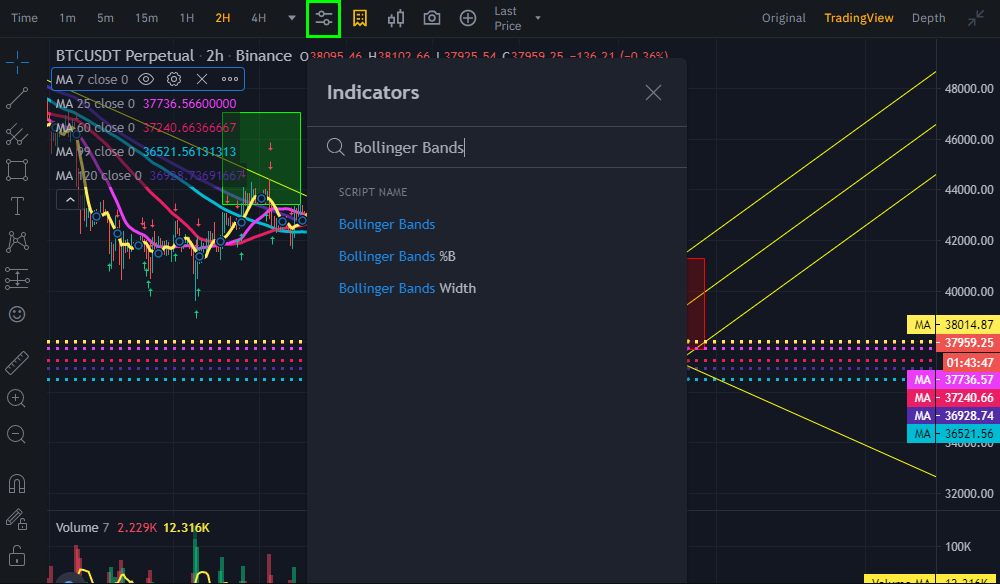Open the Last Price dropdown
Screen dimensions: 1000x584
pos(517,18)
